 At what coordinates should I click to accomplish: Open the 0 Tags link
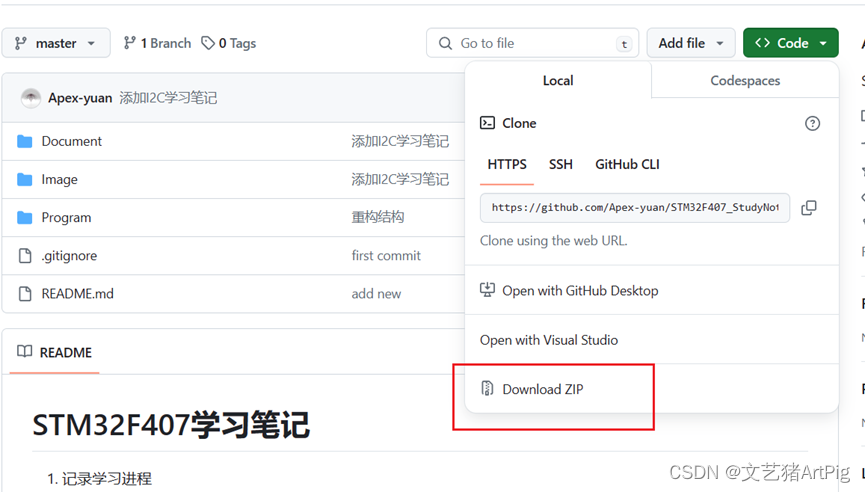[x=228, y=43]
